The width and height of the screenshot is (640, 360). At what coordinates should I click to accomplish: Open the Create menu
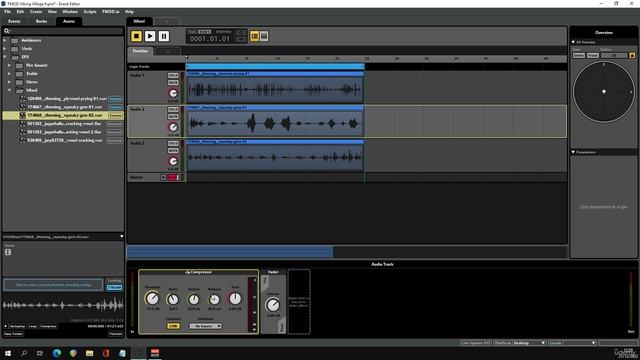tap(36, 11)
